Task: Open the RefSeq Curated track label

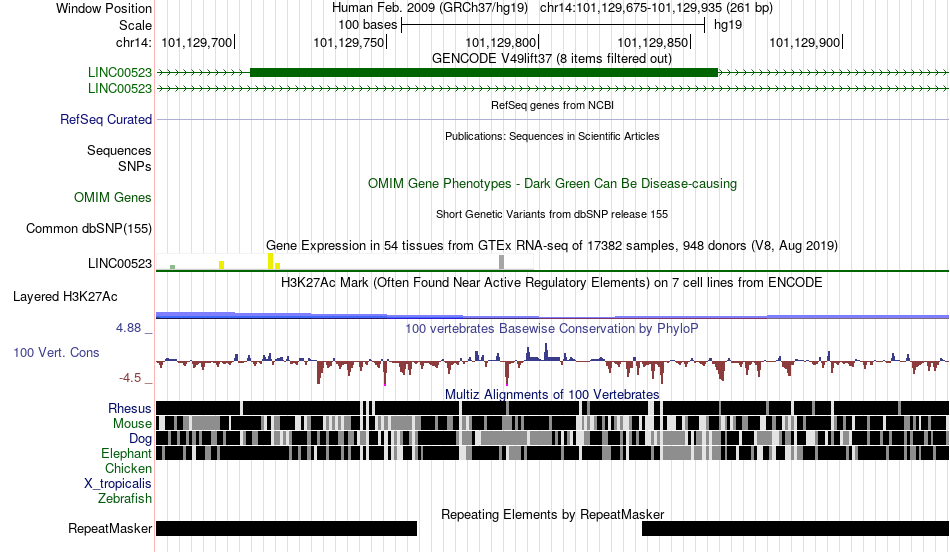Action: [106, 119]
